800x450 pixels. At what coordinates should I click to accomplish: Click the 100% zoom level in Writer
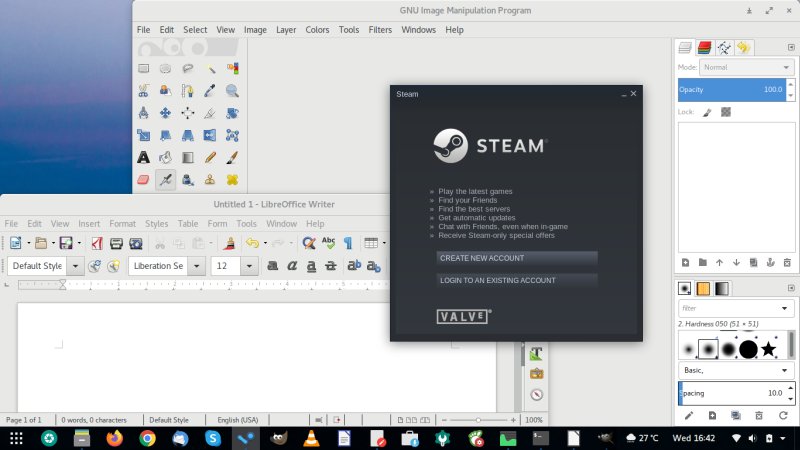pos(534,420)
